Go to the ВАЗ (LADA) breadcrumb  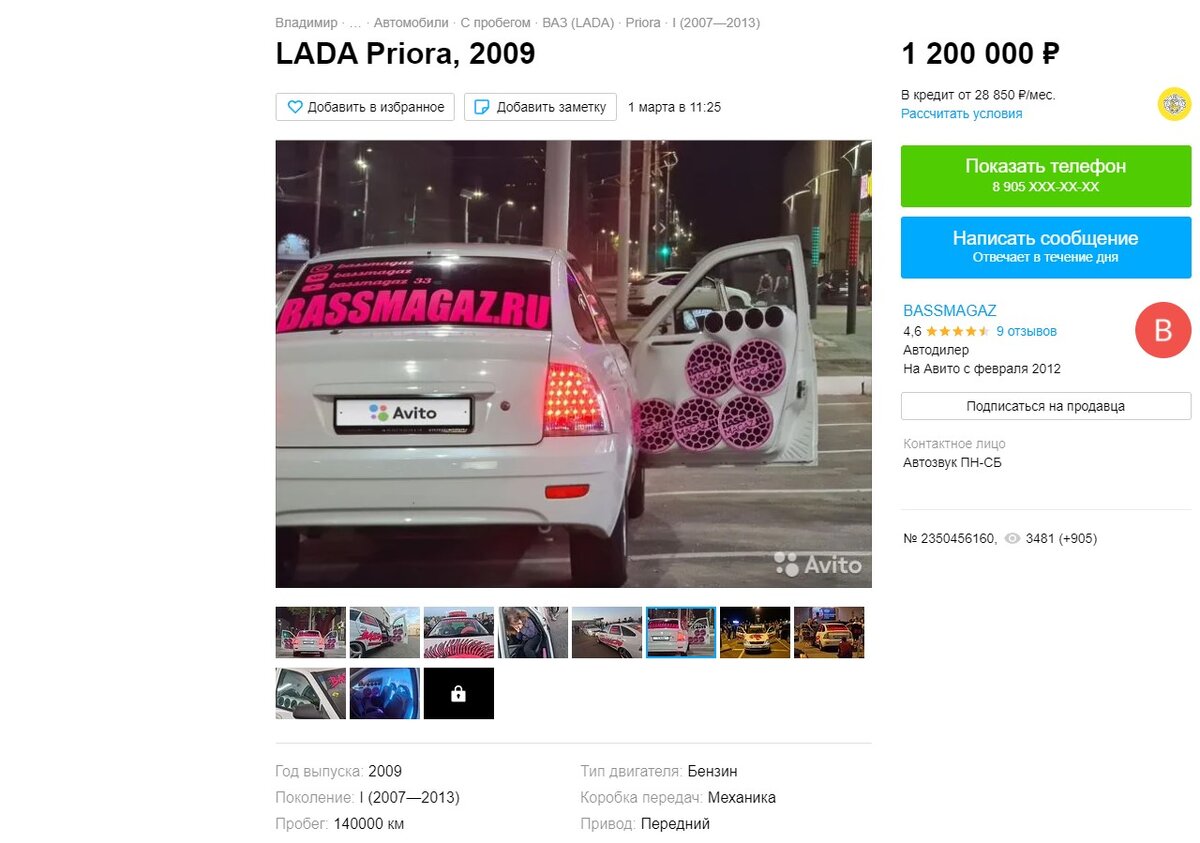pos(578,23)
